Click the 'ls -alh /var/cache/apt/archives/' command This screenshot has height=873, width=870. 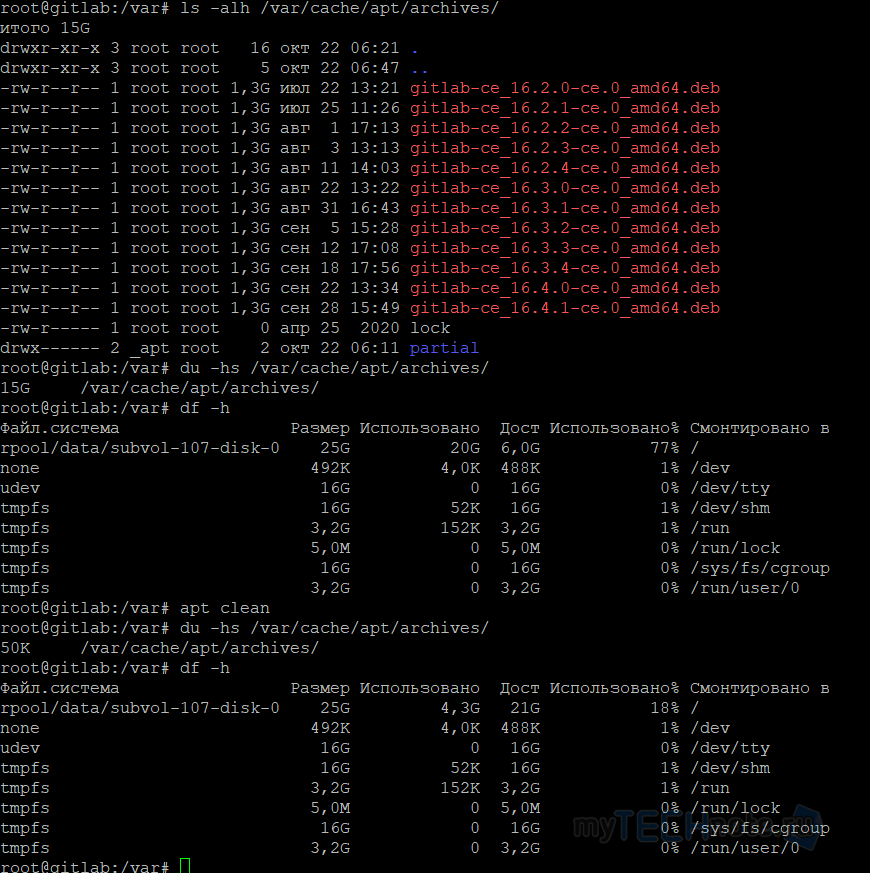(x=340, y=8)
